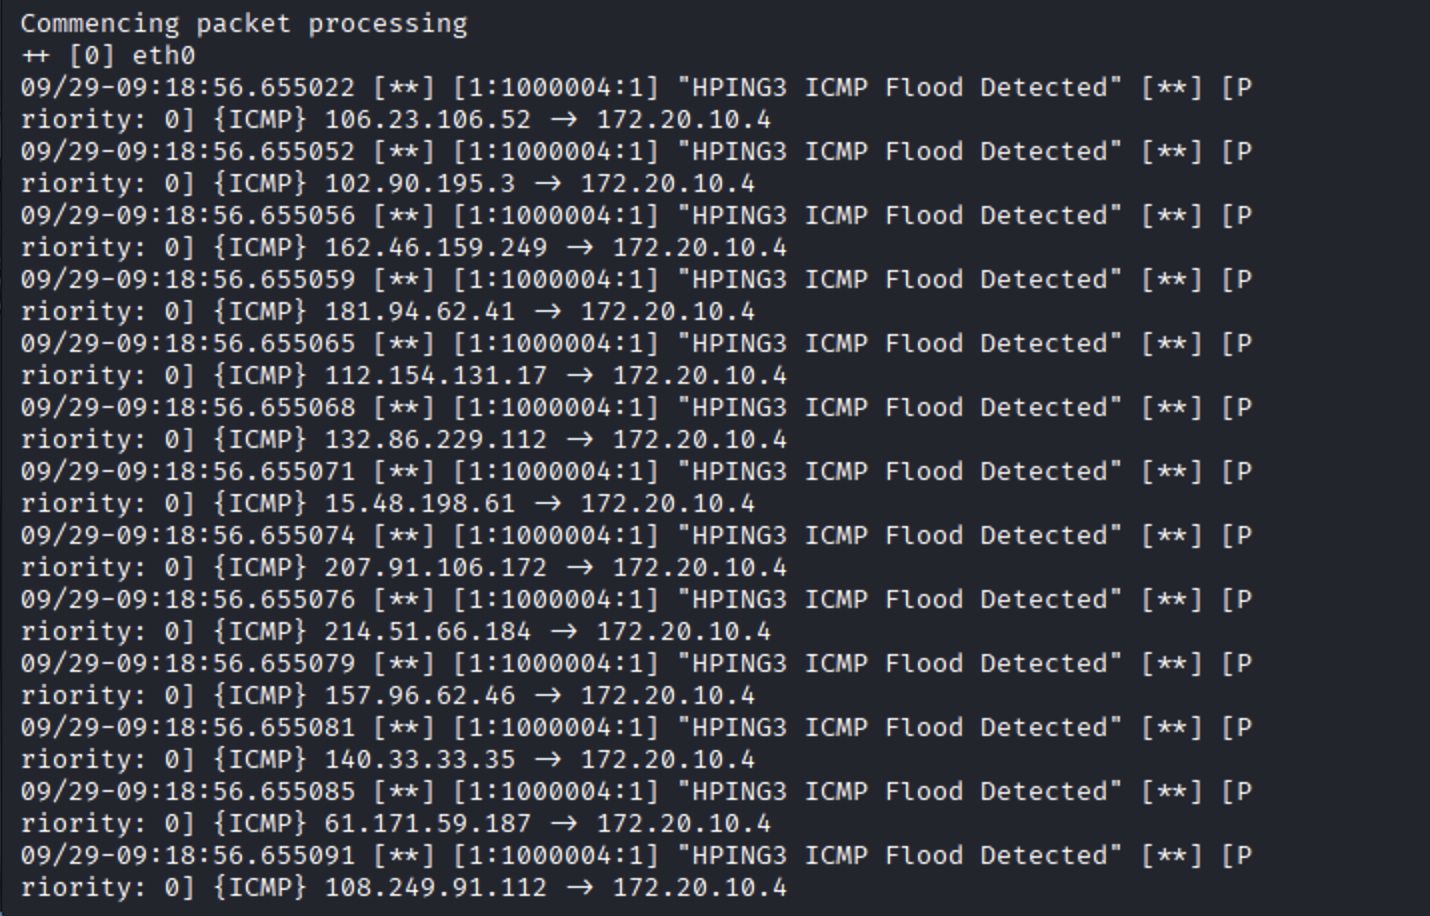Click source IP 106.23.106.52
This screenshot has height=916, width=1430.
(427, 120)
